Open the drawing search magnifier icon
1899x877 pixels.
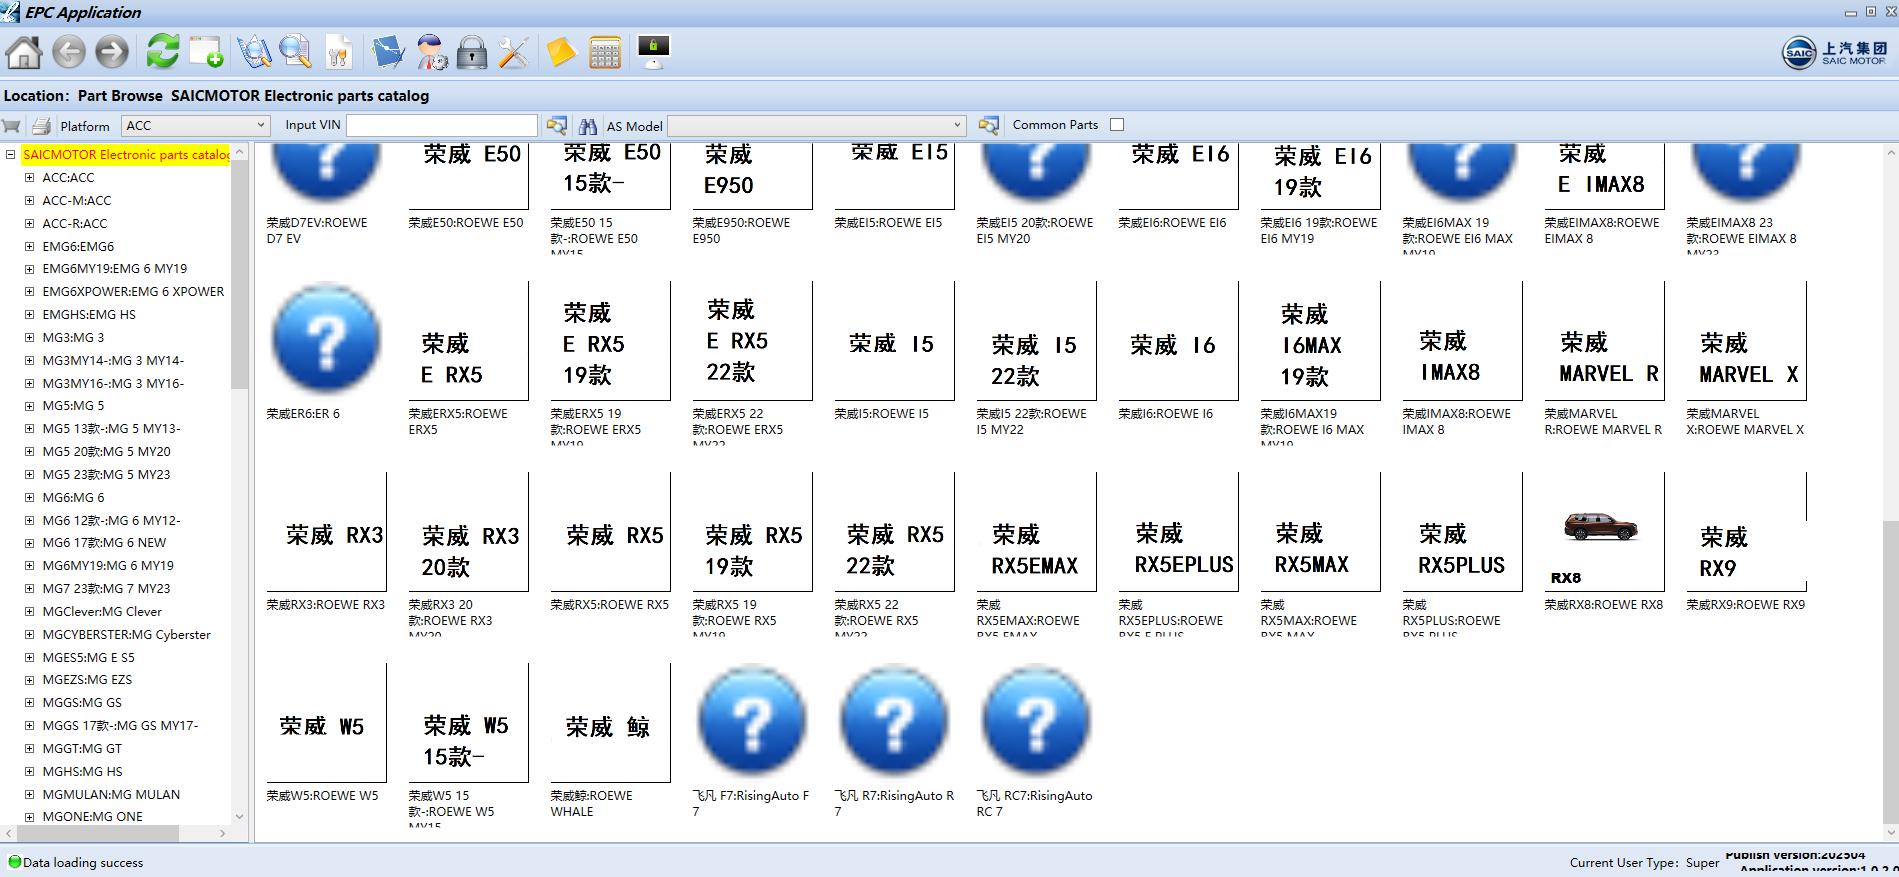tap(254, 52)
